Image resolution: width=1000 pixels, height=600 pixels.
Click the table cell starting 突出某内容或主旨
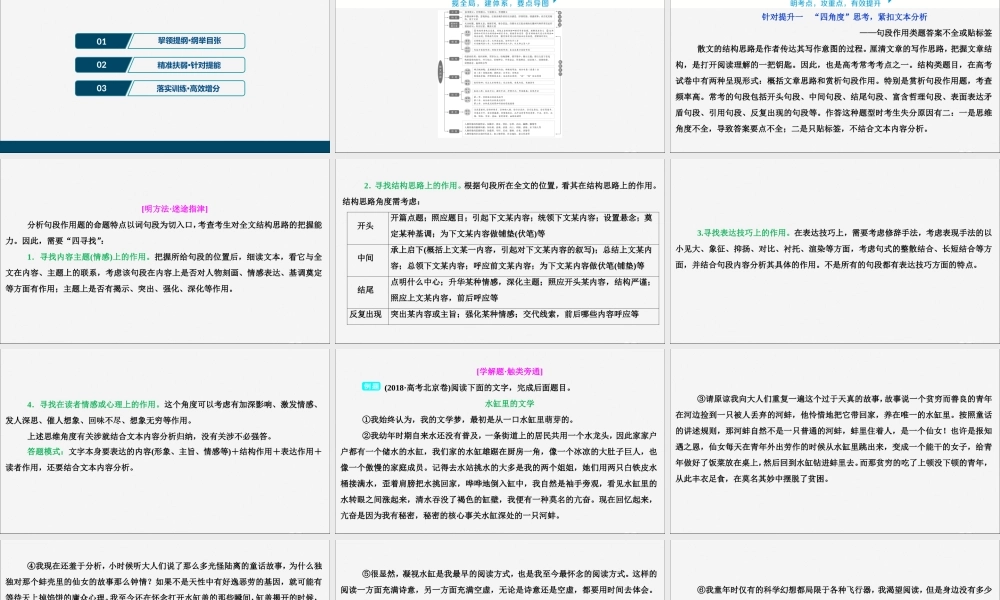click(x=524, y=314)
